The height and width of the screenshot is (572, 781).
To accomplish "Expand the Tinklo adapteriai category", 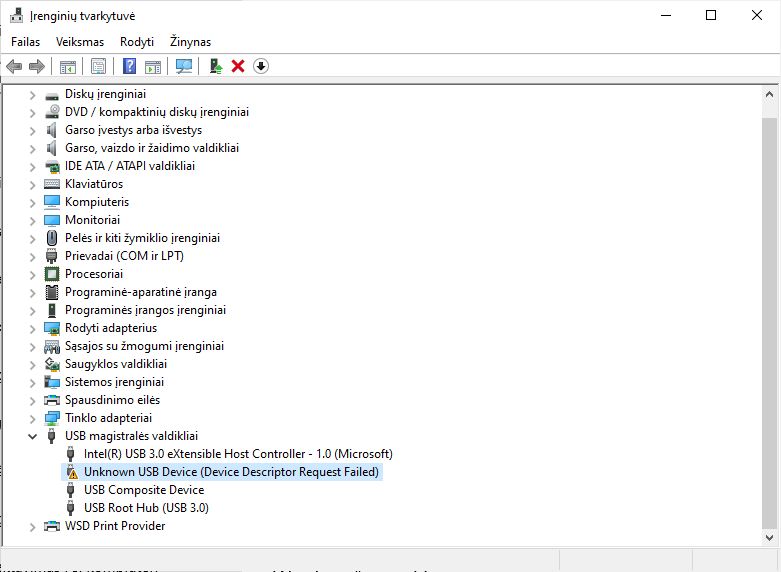I will 33,418.
